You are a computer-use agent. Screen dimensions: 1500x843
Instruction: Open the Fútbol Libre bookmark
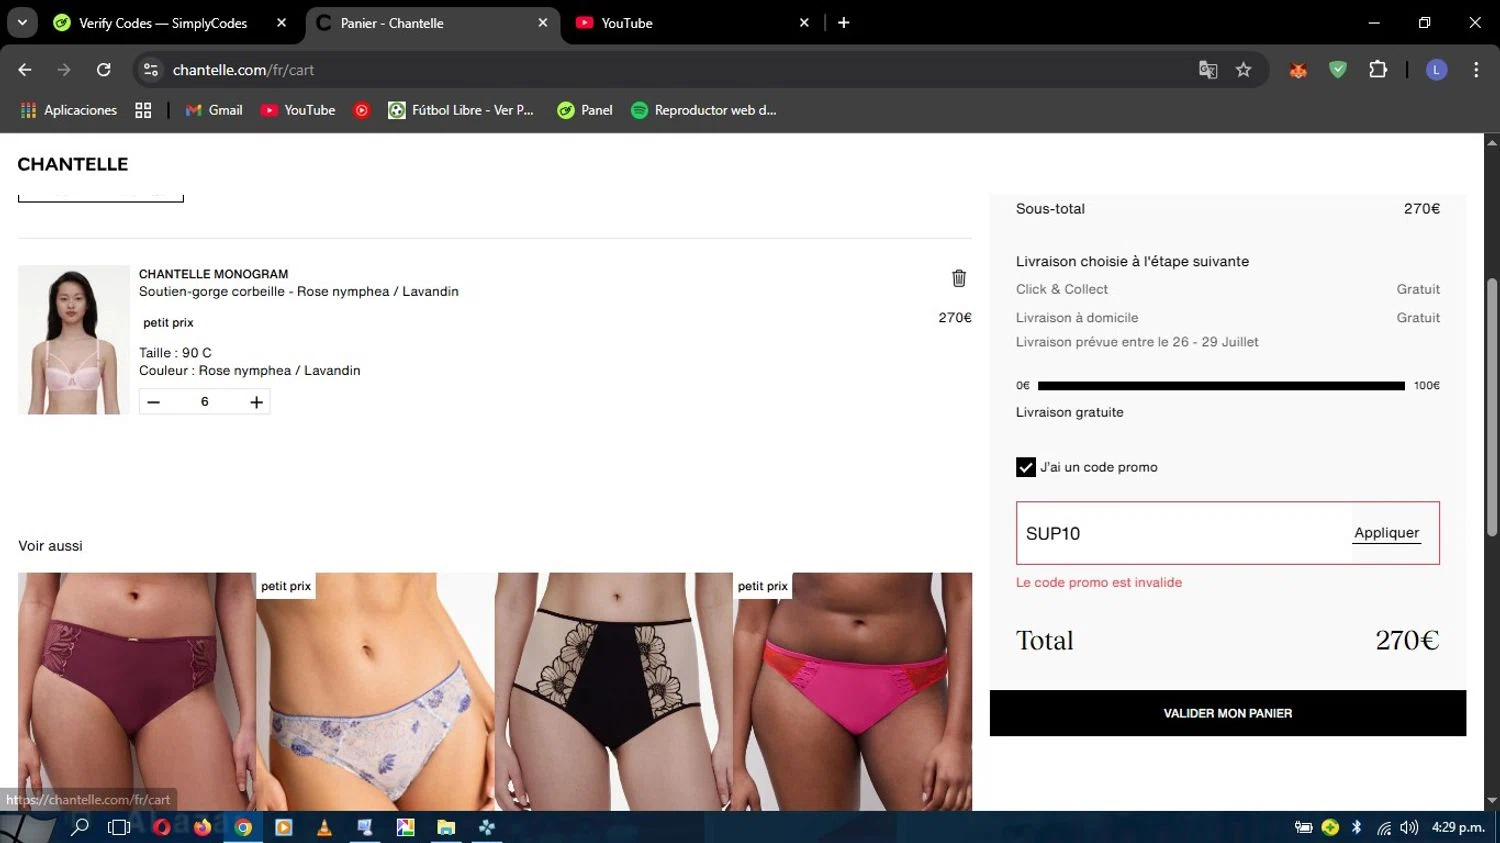point(461,110)
